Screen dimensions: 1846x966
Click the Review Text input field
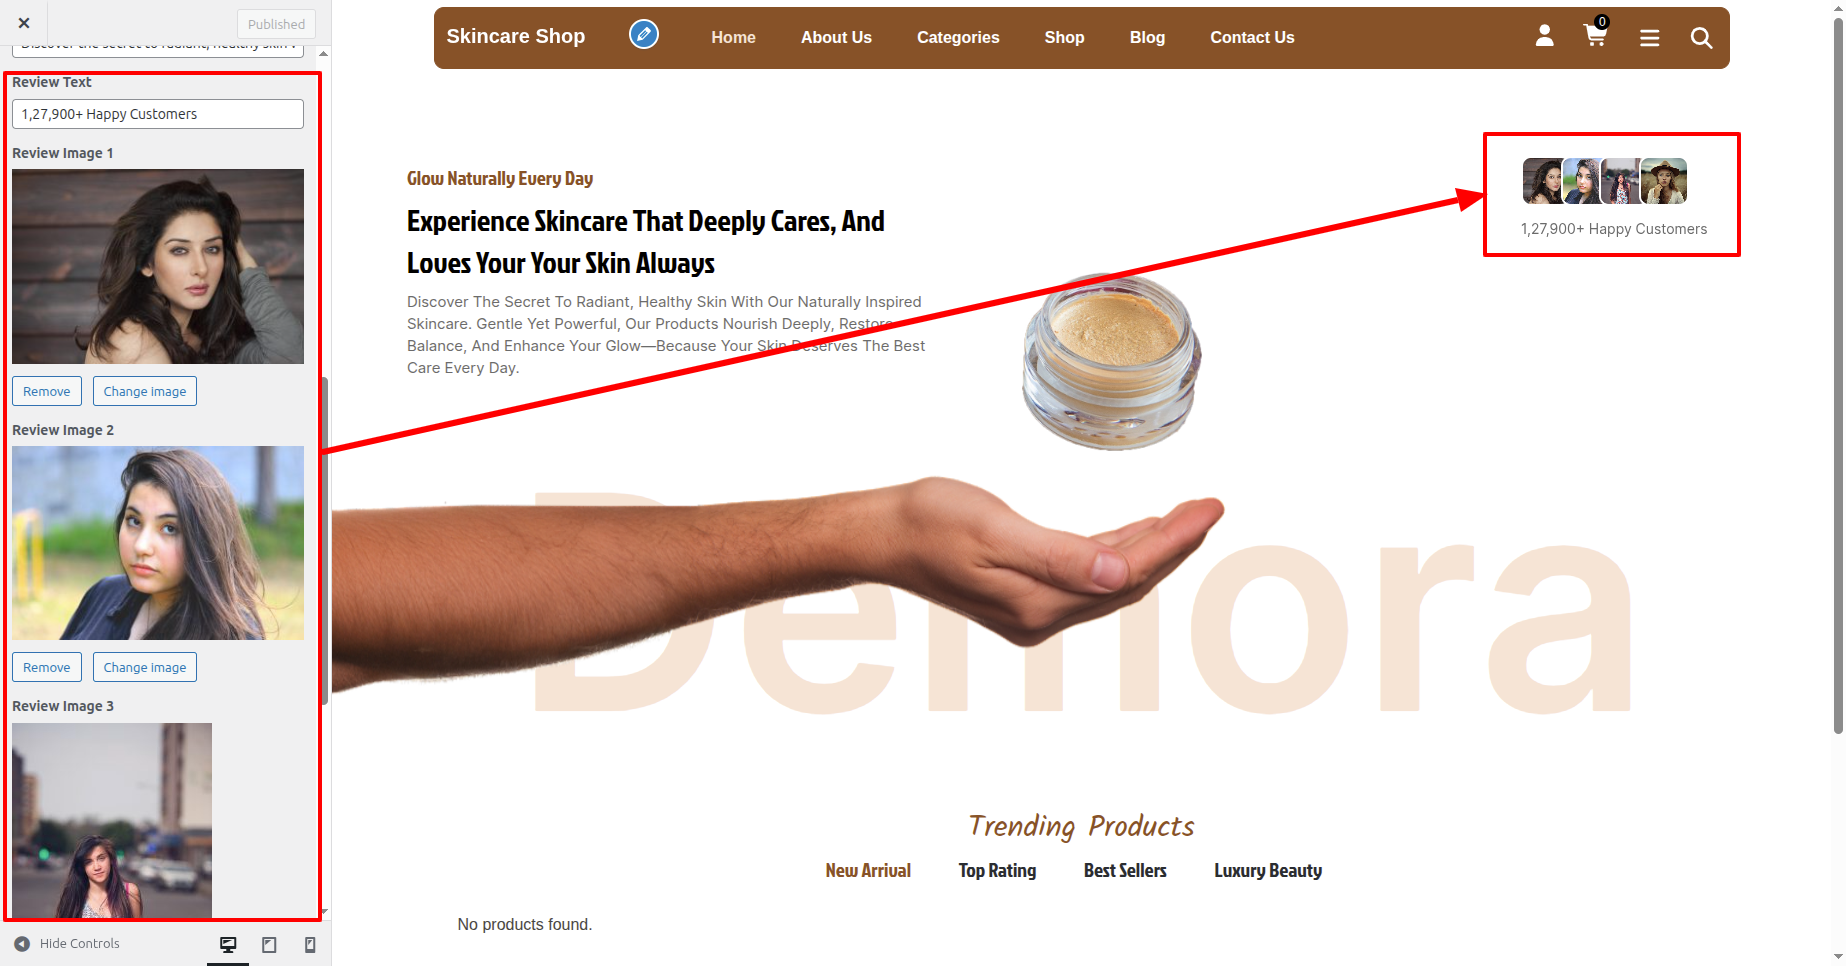click(x=158, y=114)
